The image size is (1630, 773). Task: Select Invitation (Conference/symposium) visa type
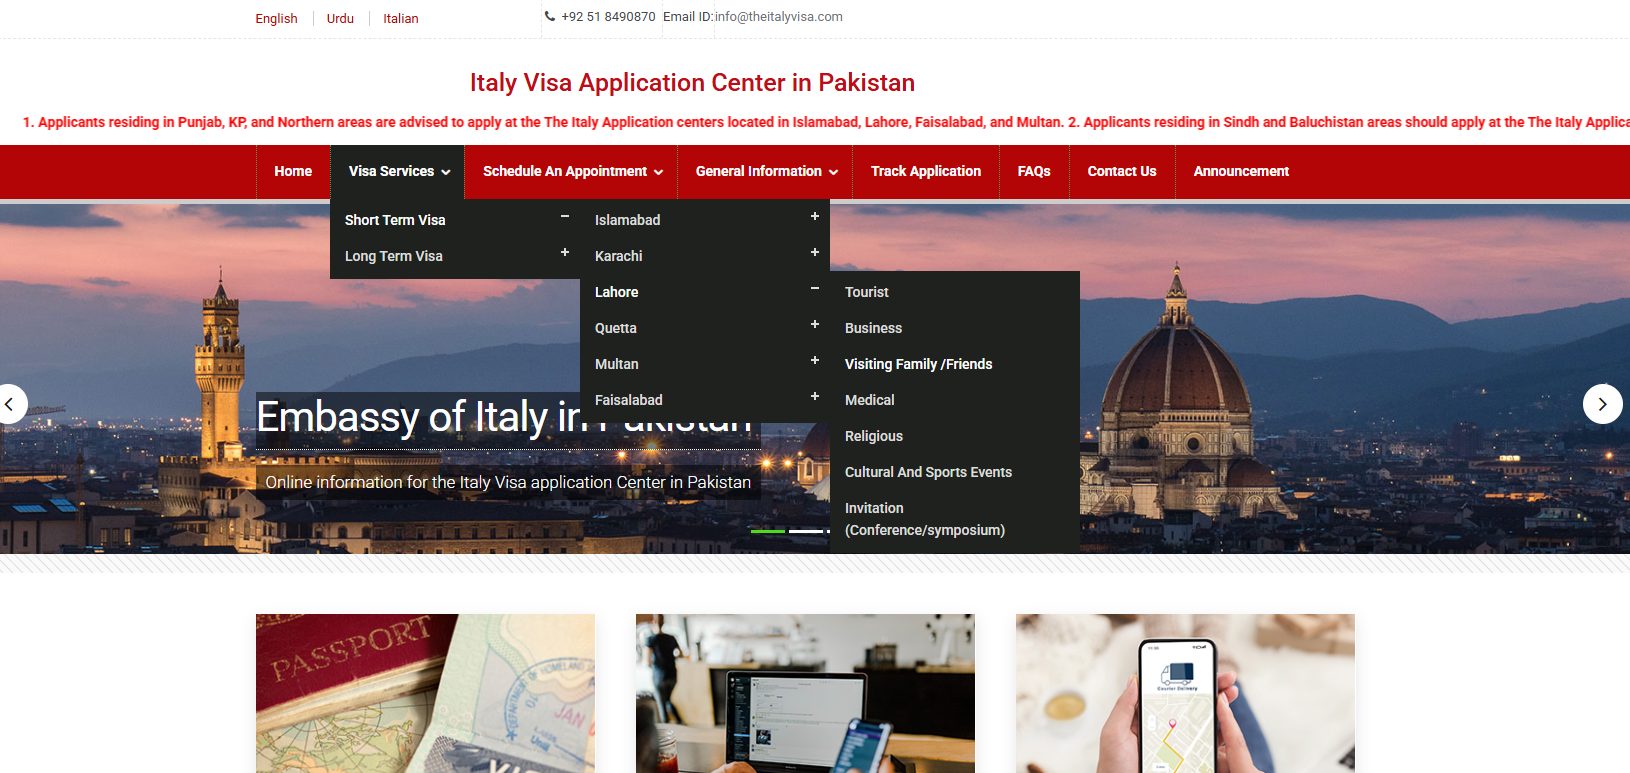(x=925, y=519)
